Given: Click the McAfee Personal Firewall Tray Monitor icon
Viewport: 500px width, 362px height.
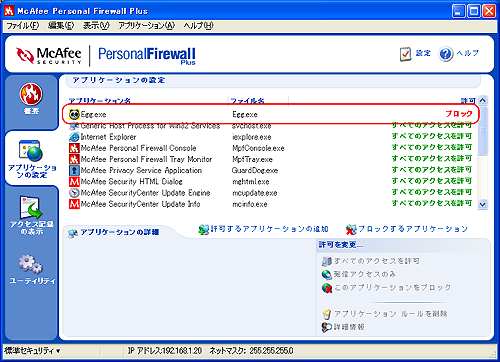Looking at the screenshot, I should pyautogui.click(x=74, y=159).
